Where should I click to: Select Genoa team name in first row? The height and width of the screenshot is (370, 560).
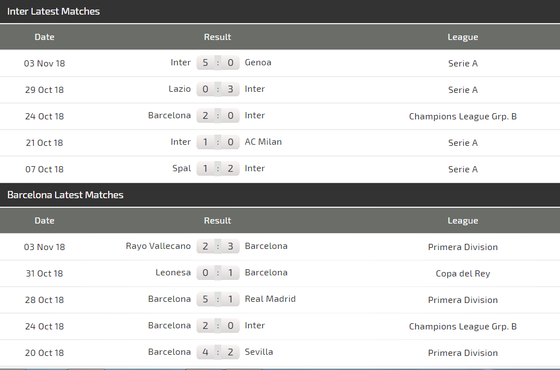(258, 62)
